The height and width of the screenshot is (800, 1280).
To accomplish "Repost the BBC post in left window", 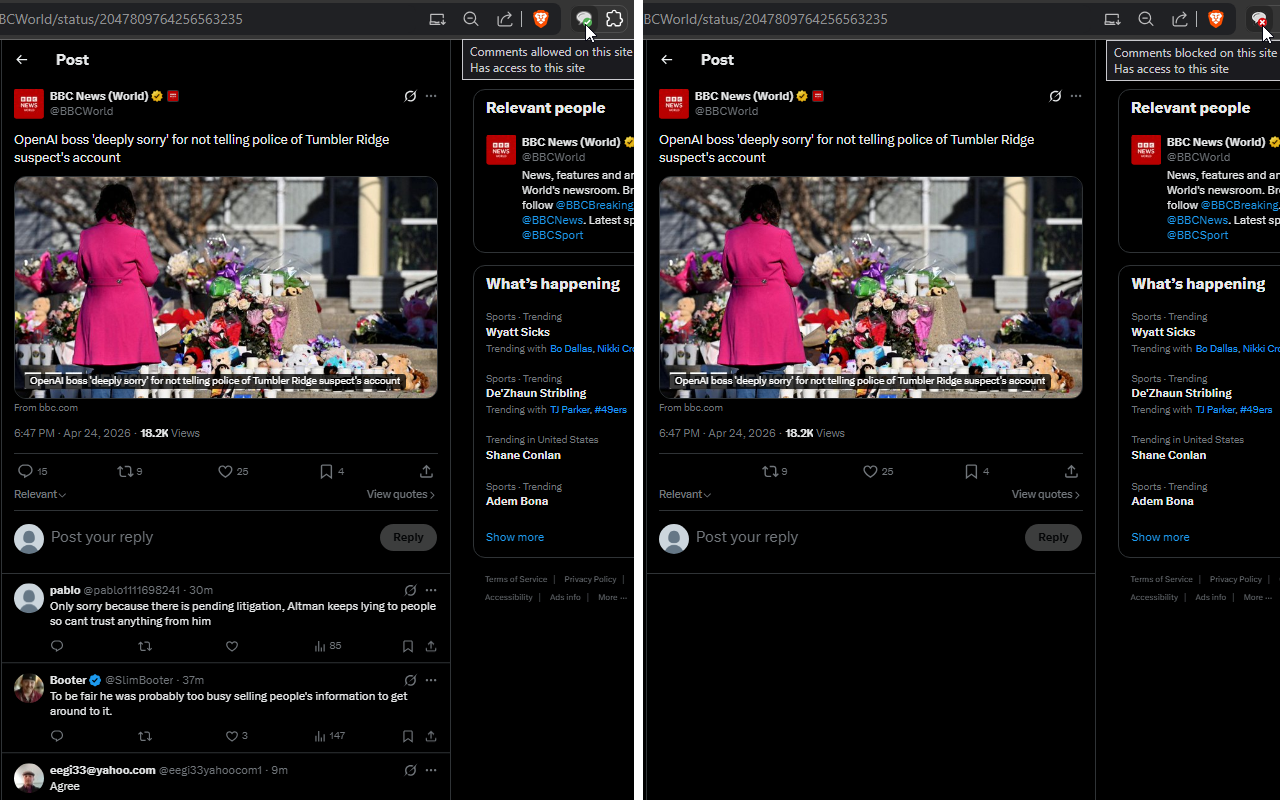I will point(130,471).
